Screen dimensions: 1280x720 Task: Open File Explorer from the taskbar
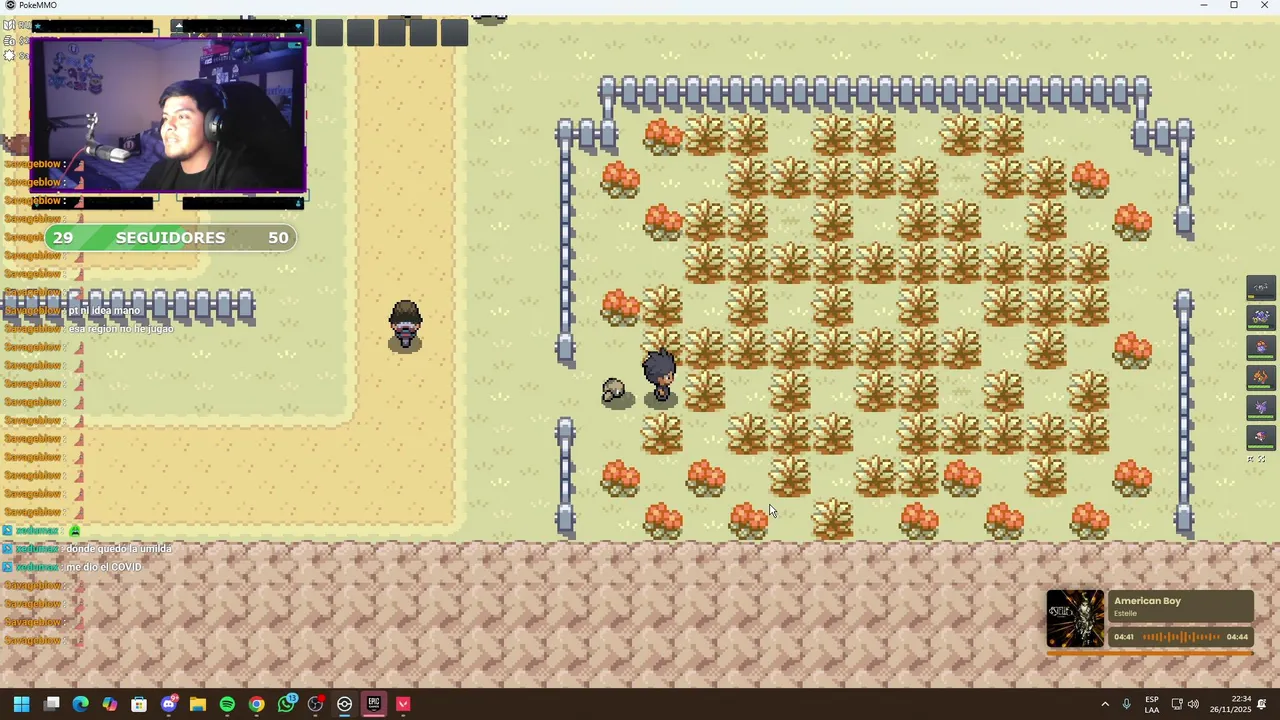coord(198,704)
